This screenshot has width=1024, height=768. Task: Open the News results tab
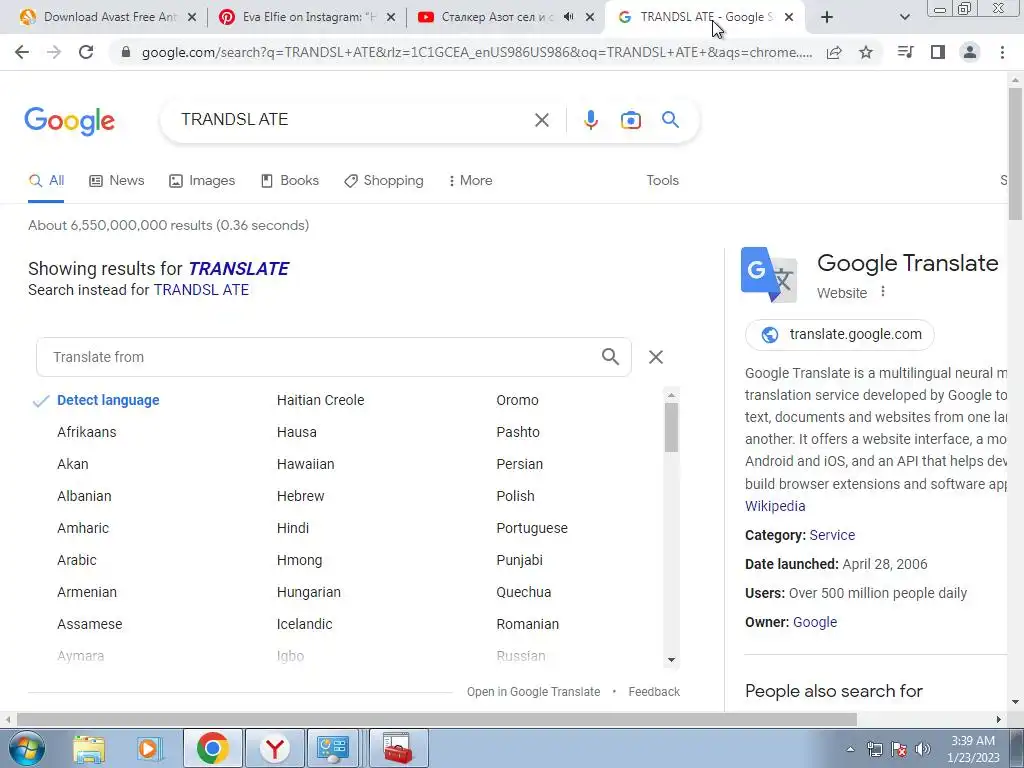(x=117, y=181)
